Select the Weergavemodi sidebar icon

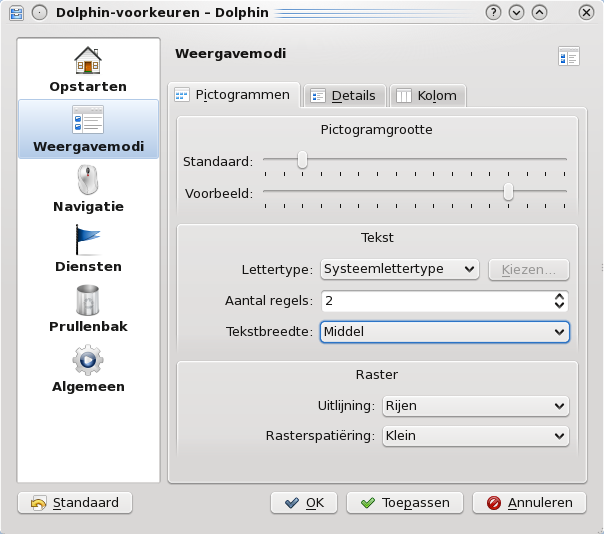pyautogui.click(x=88, y=121)
